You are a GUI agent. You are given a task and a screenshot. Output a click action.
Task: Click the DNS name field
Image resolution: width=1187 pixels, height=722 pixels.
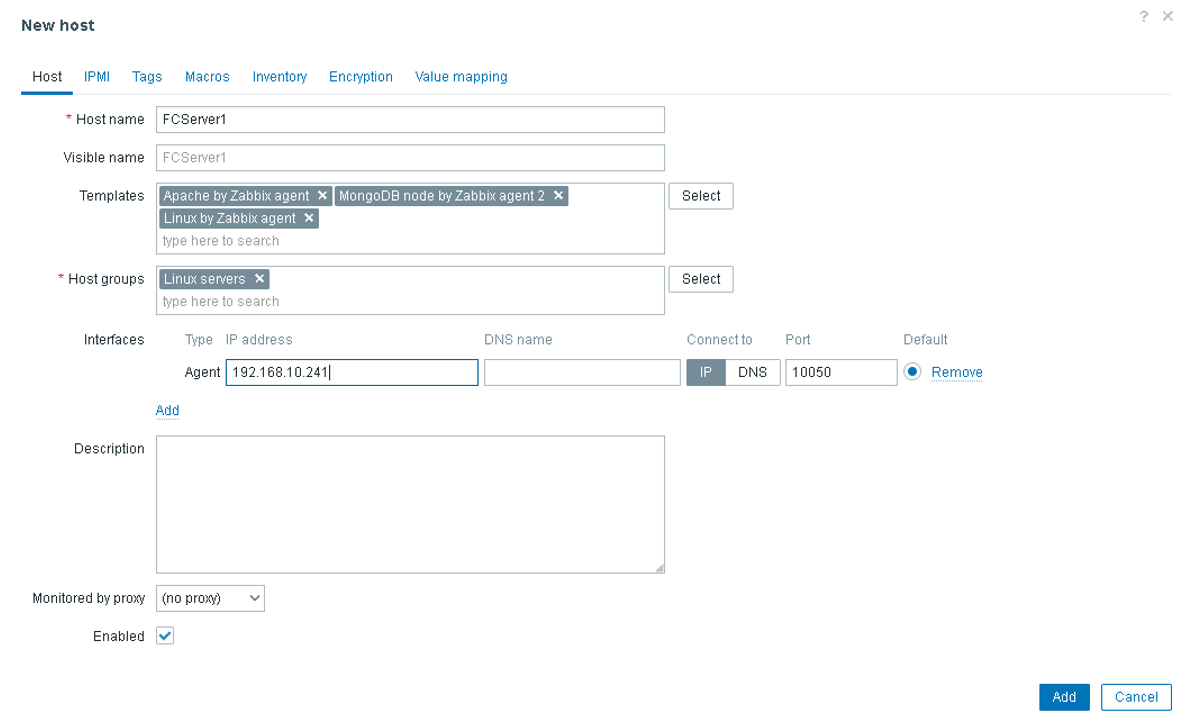(582, 372)
